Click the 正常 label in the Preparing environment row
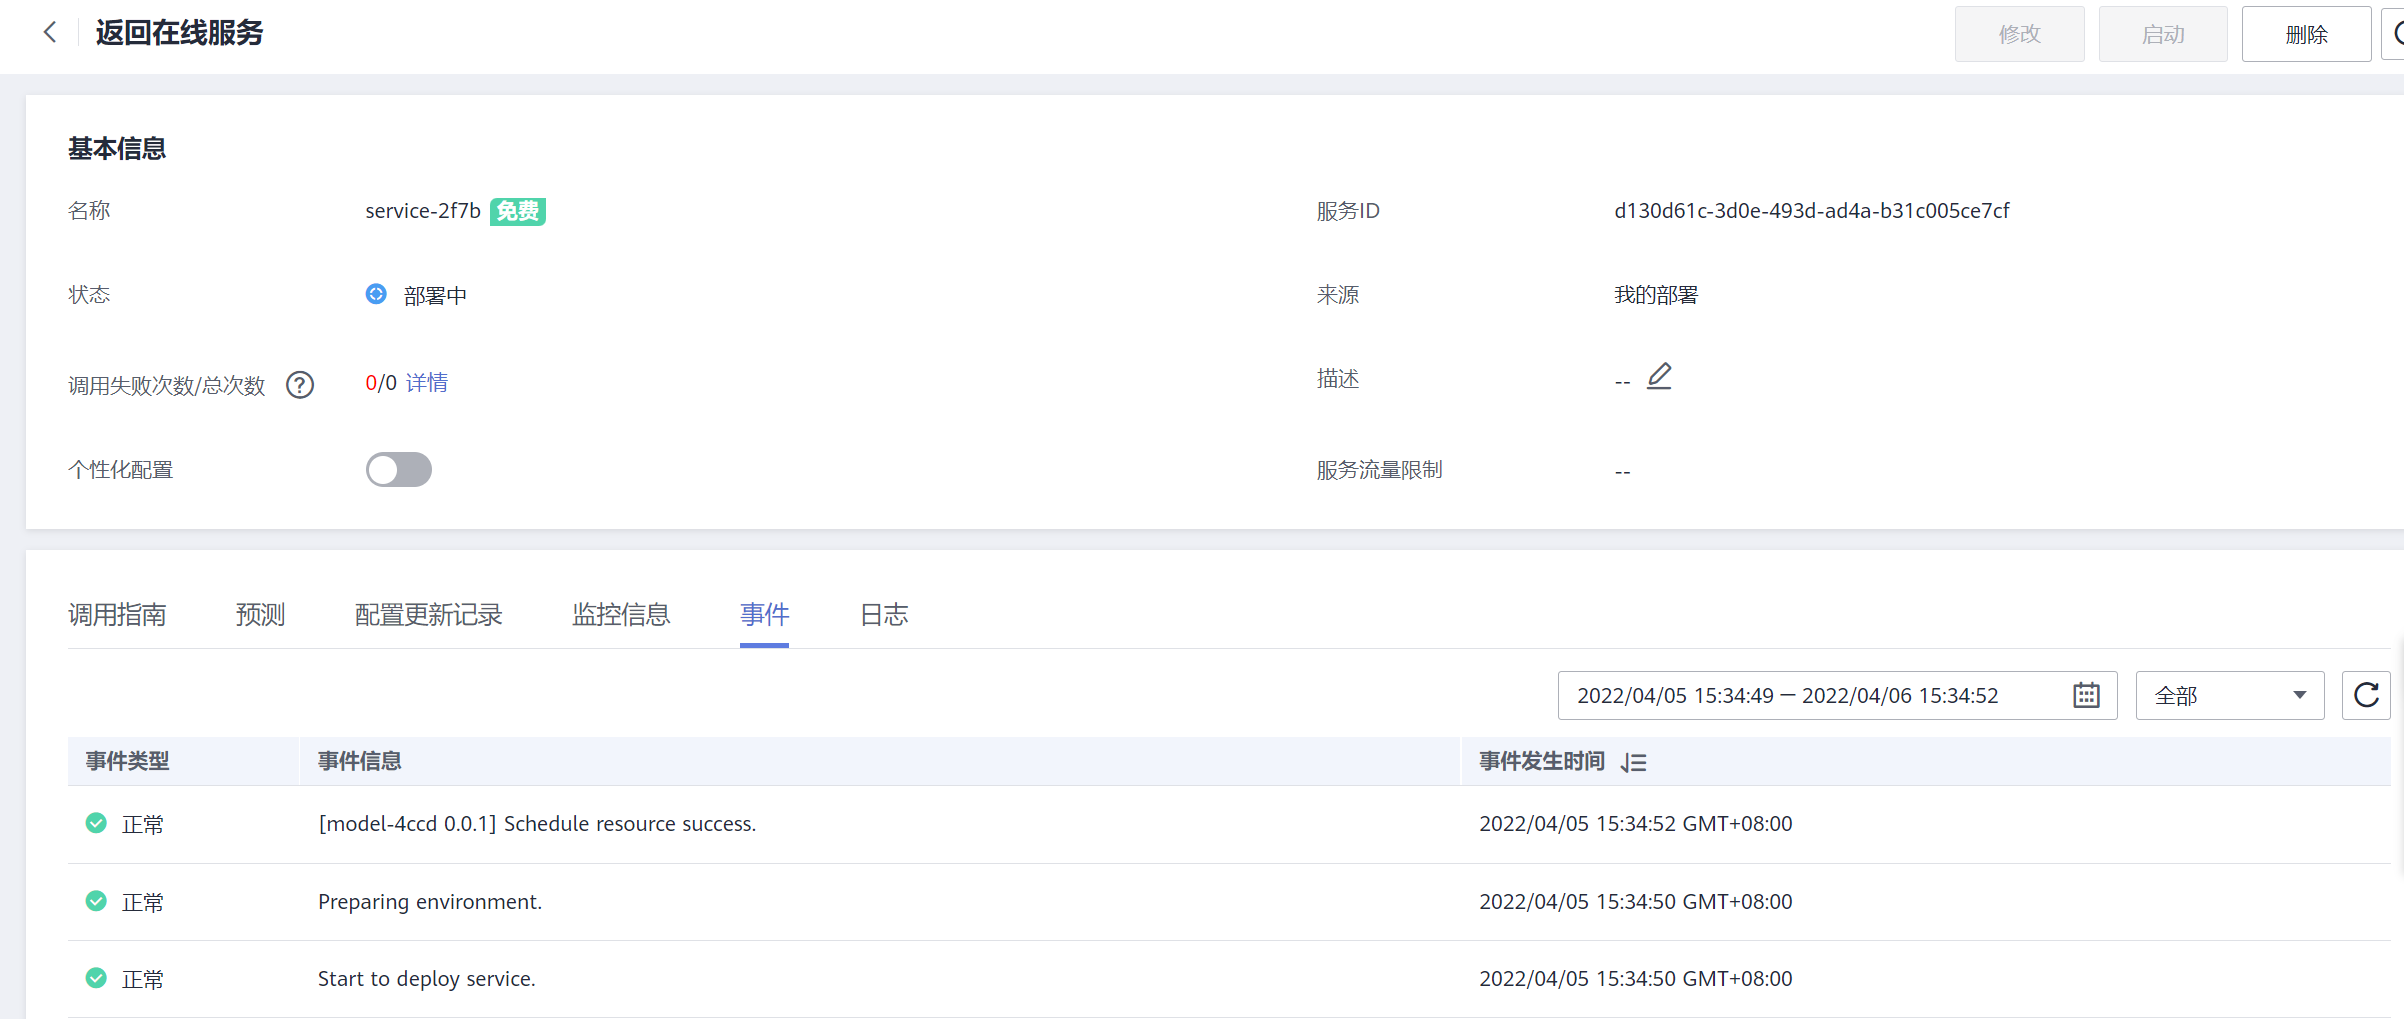2404x1019 pixels. [143, 903]
